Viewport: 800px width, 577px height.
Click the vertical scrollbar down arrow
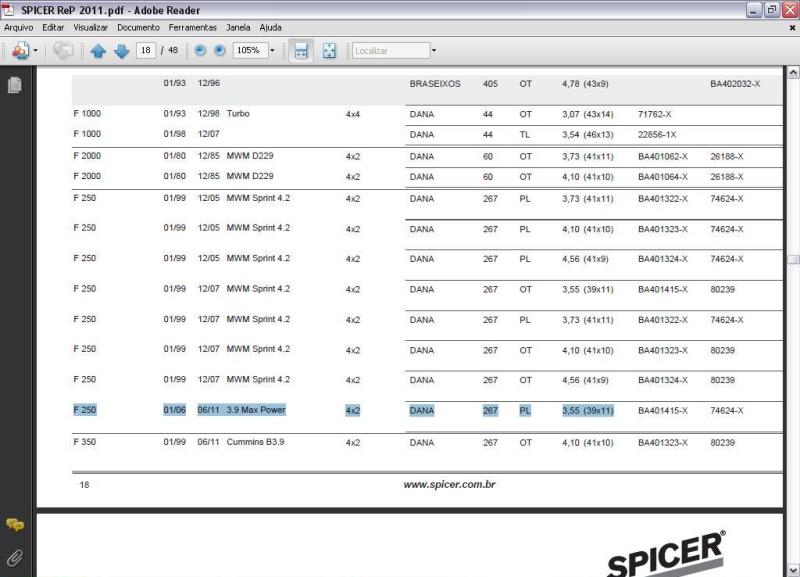(x=793, y=570)
